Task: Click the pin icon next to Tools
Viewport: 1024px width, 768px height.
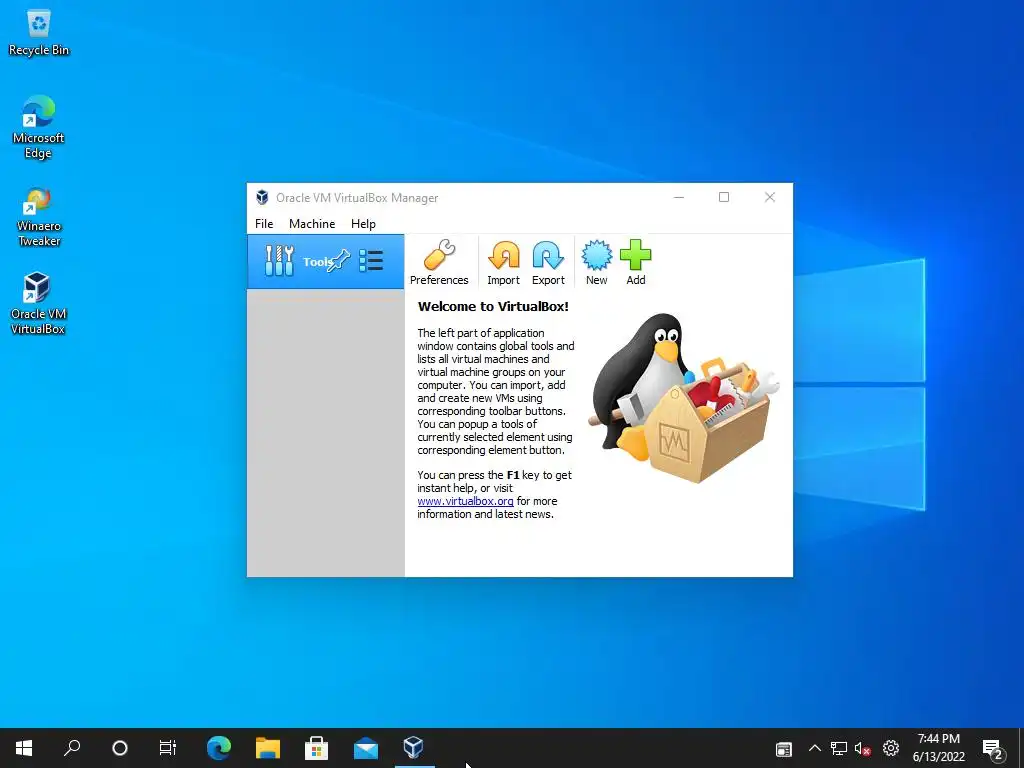Action: pos(339,261)
